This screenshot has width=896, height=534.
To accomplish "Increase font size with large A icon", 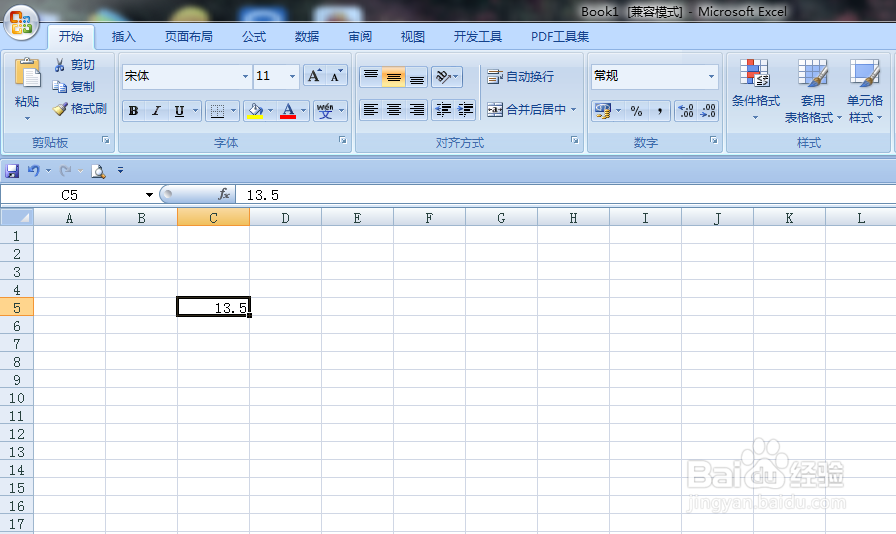I will click(x=314, y=76).
